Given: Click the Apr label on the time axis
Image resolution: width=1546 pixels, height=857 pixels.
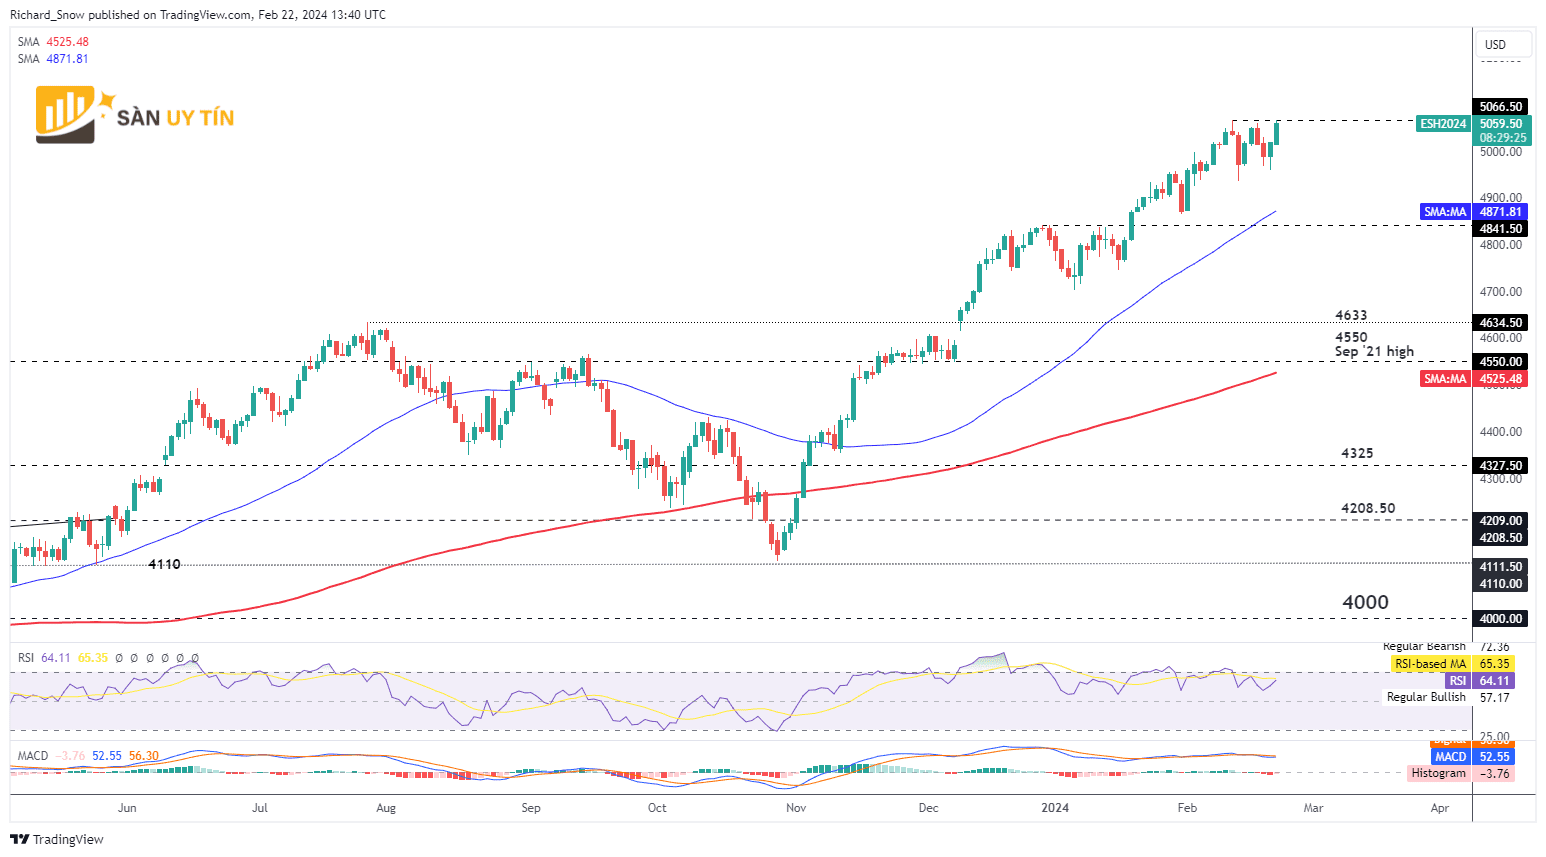Looking at the screenshot, I should 1440,808.
